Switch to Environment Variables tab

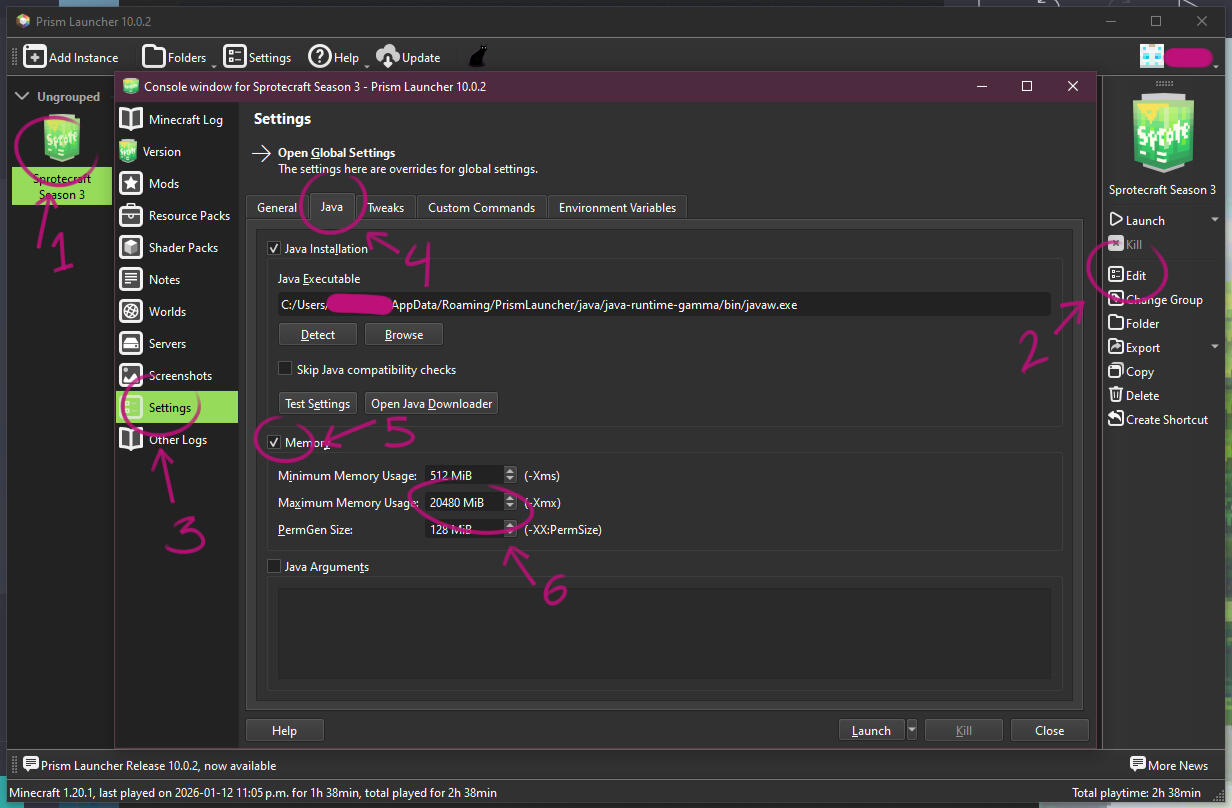coord(617,208)
